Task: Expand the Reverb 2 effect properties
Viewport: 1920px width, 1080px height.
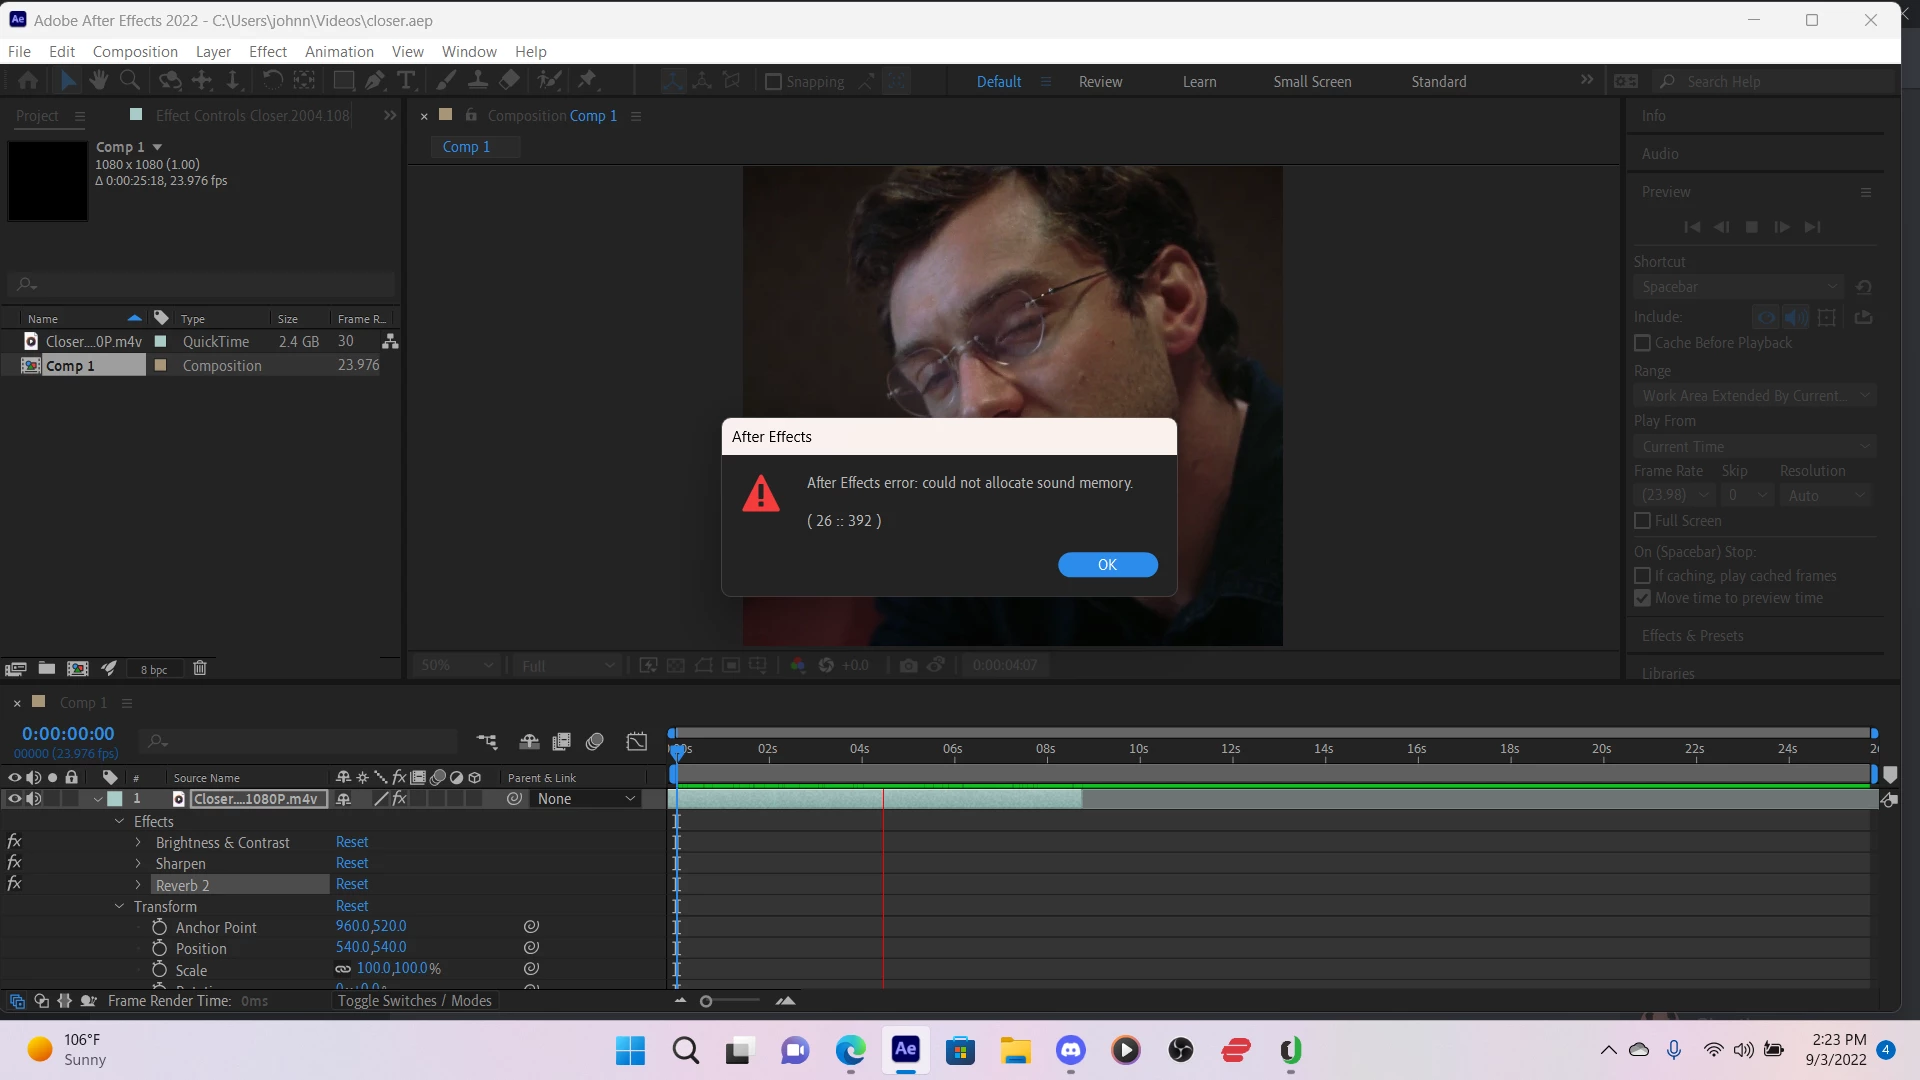Action: point(139,885)
